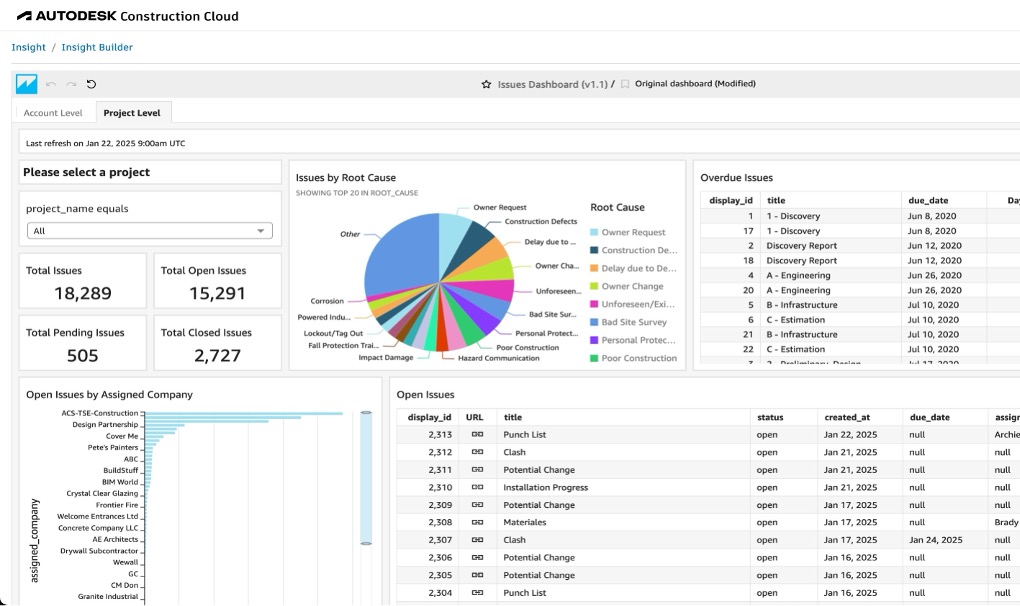1020x606 pixels.
Task: Click the ACS-TSE-Construction bar in chart
Action: 243,414
